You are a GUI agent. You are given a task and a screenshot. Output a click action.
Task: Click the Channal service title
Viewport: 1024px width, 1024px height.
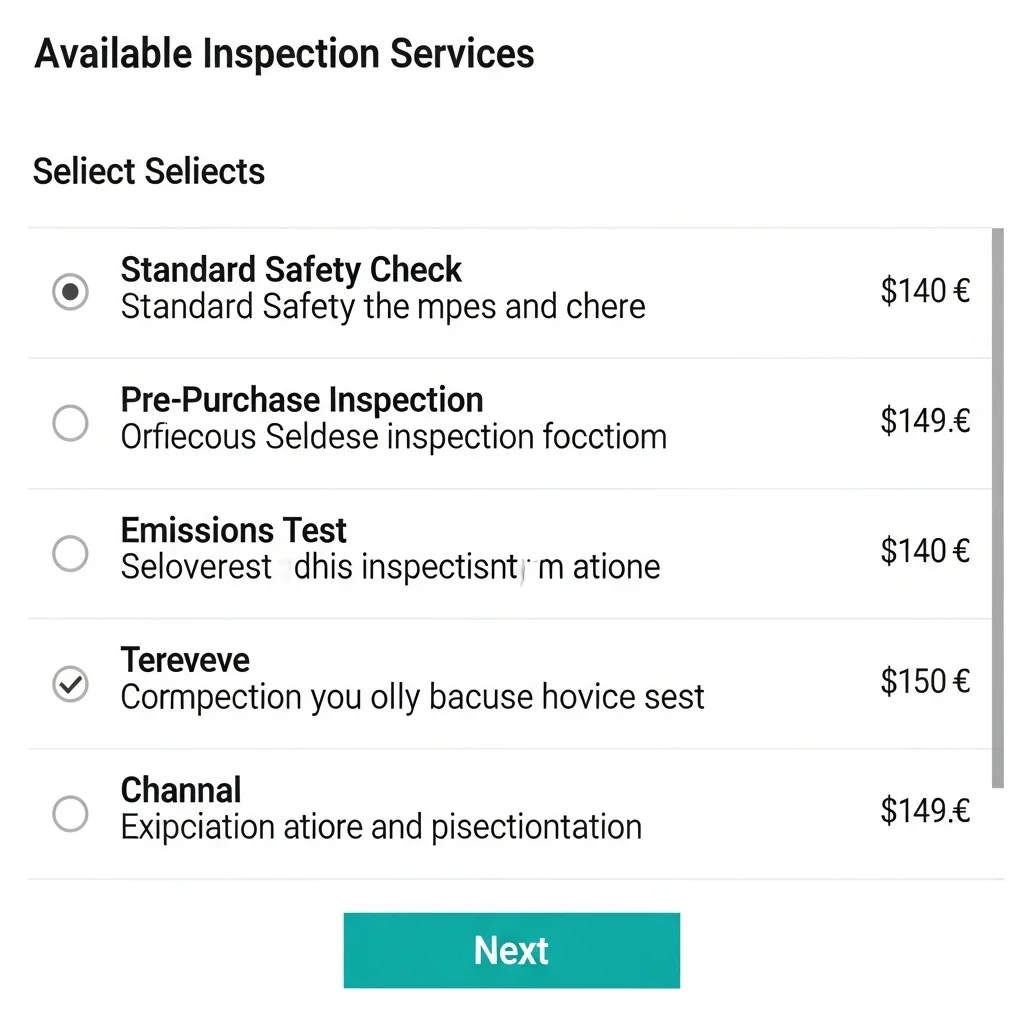[181, 790]
